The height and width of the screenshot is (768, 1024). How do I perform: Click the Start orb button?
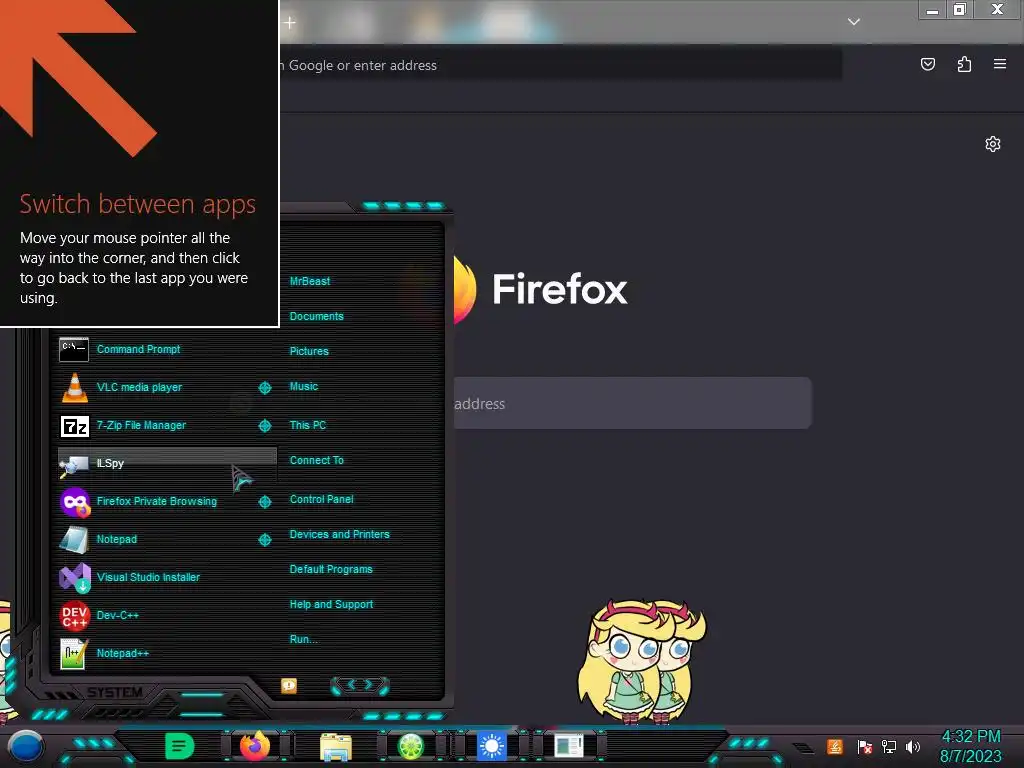click(x=26, y=746)
